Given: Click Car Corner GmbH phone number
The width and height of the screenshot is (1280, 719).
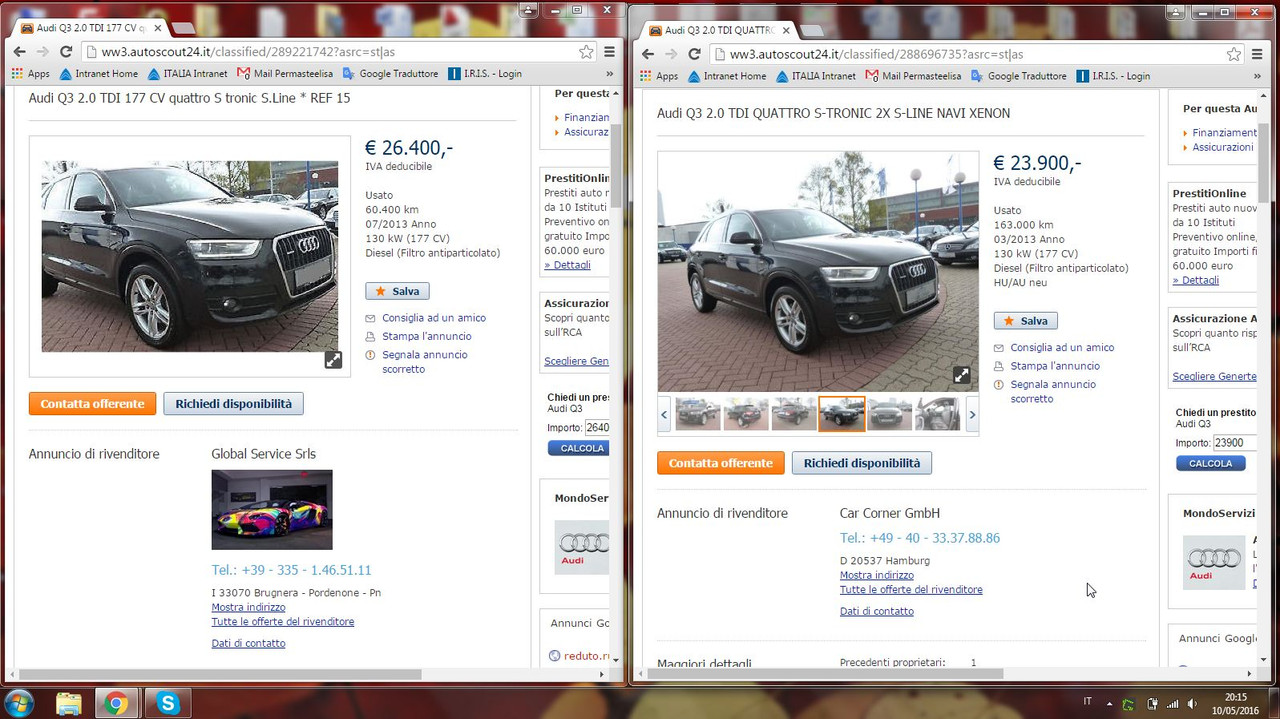Looking at the screenshot, I should pyautogui.click(x=919, y=538).
